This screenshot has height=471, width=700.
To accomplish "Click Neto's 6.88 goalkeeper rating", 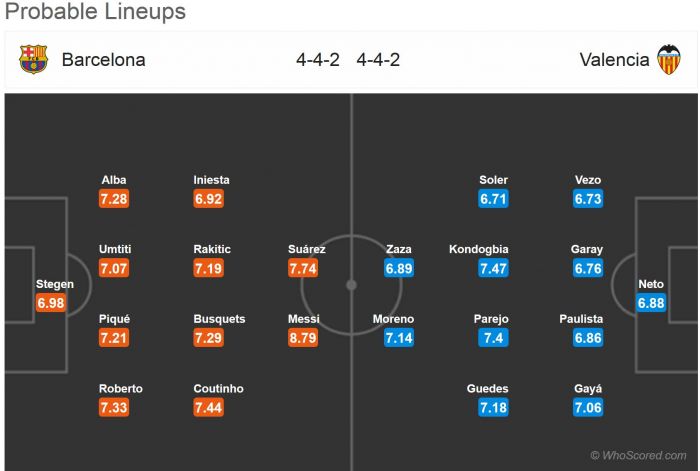I will (651, 303).
